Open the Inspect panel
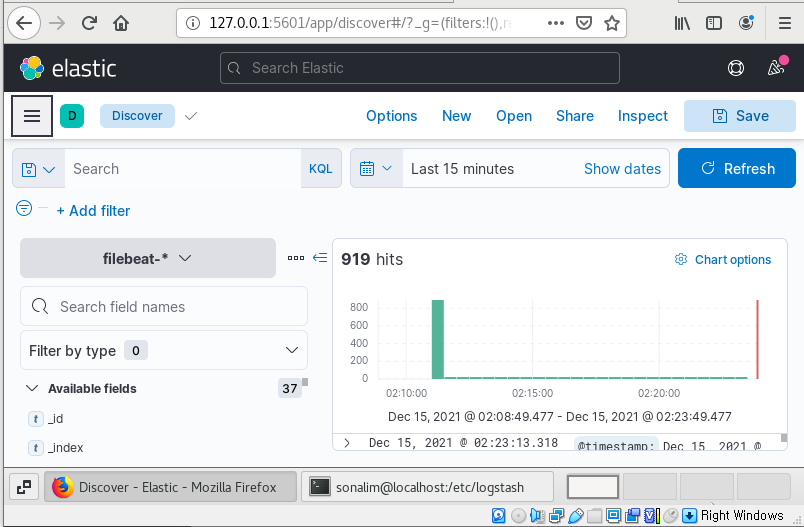 642,116
